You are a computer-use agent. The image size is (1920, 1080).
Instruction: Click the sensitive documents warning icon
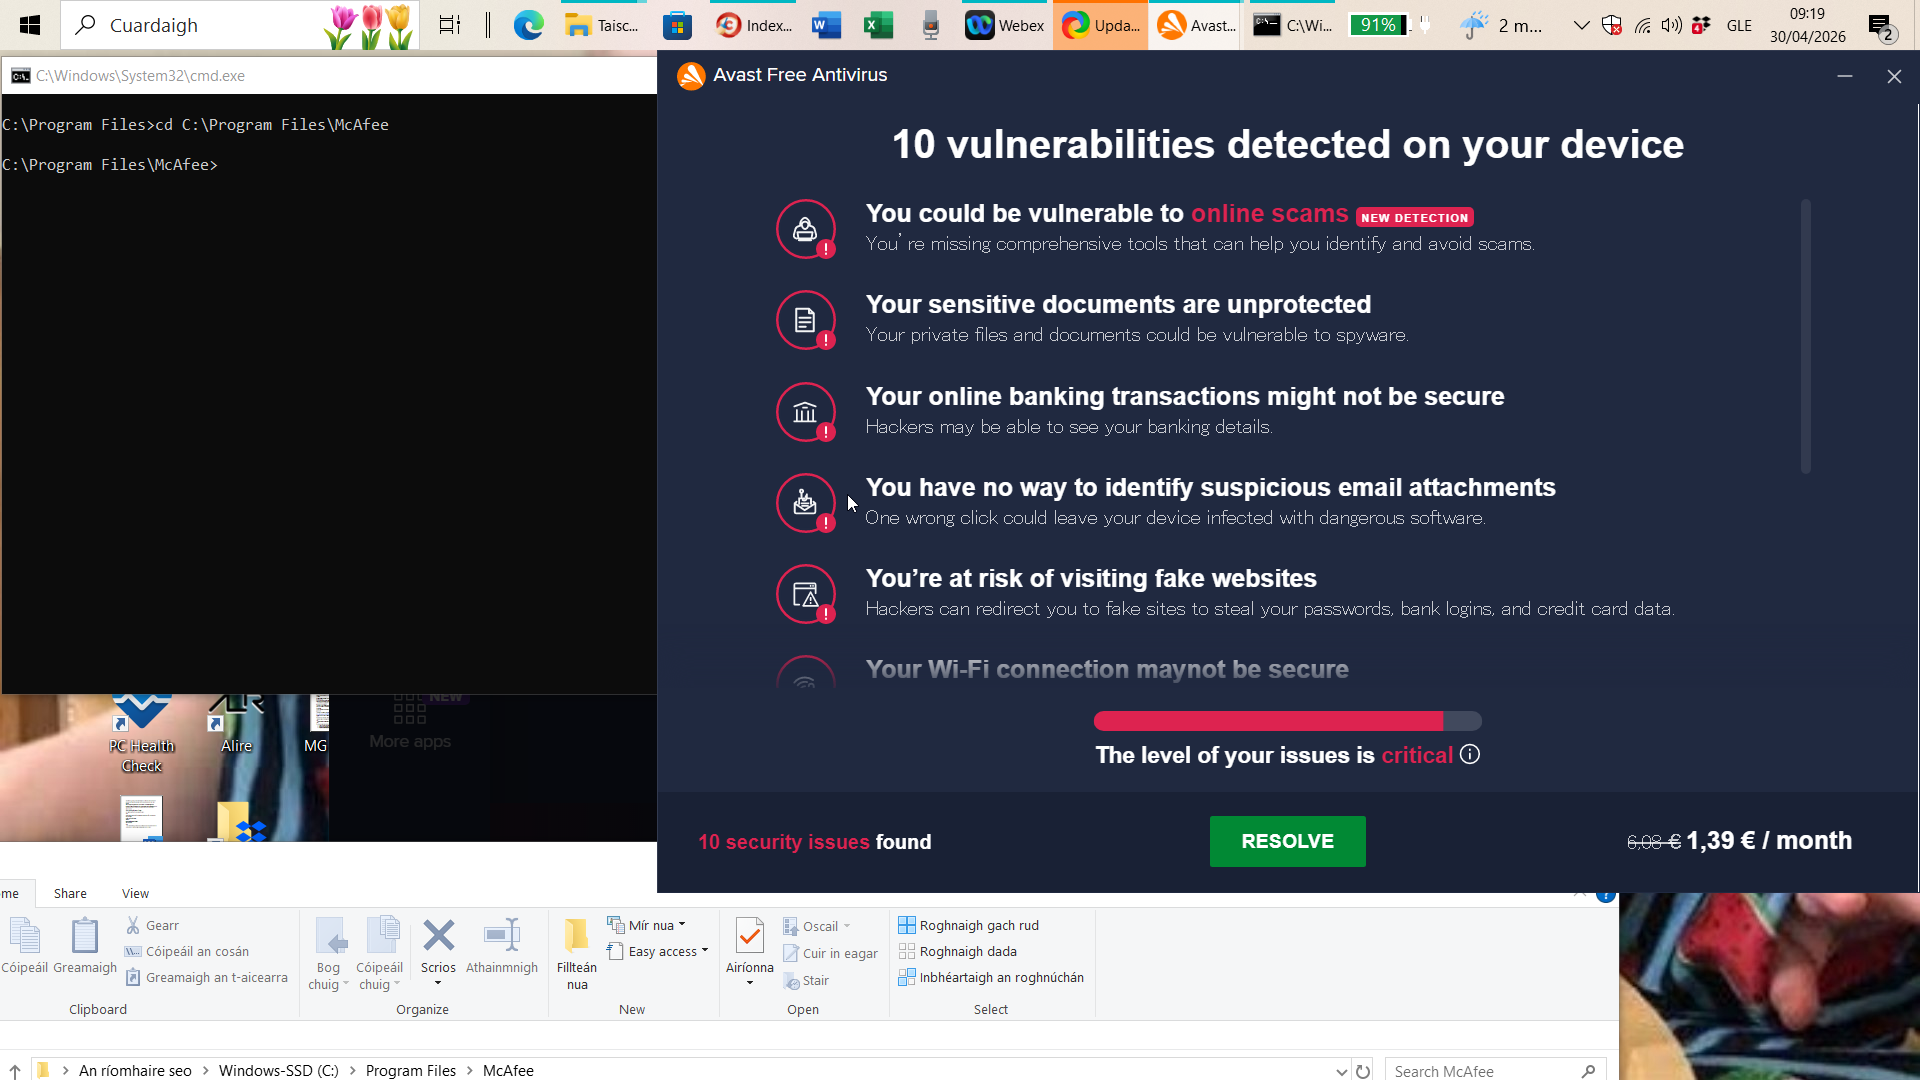(806, 320)
